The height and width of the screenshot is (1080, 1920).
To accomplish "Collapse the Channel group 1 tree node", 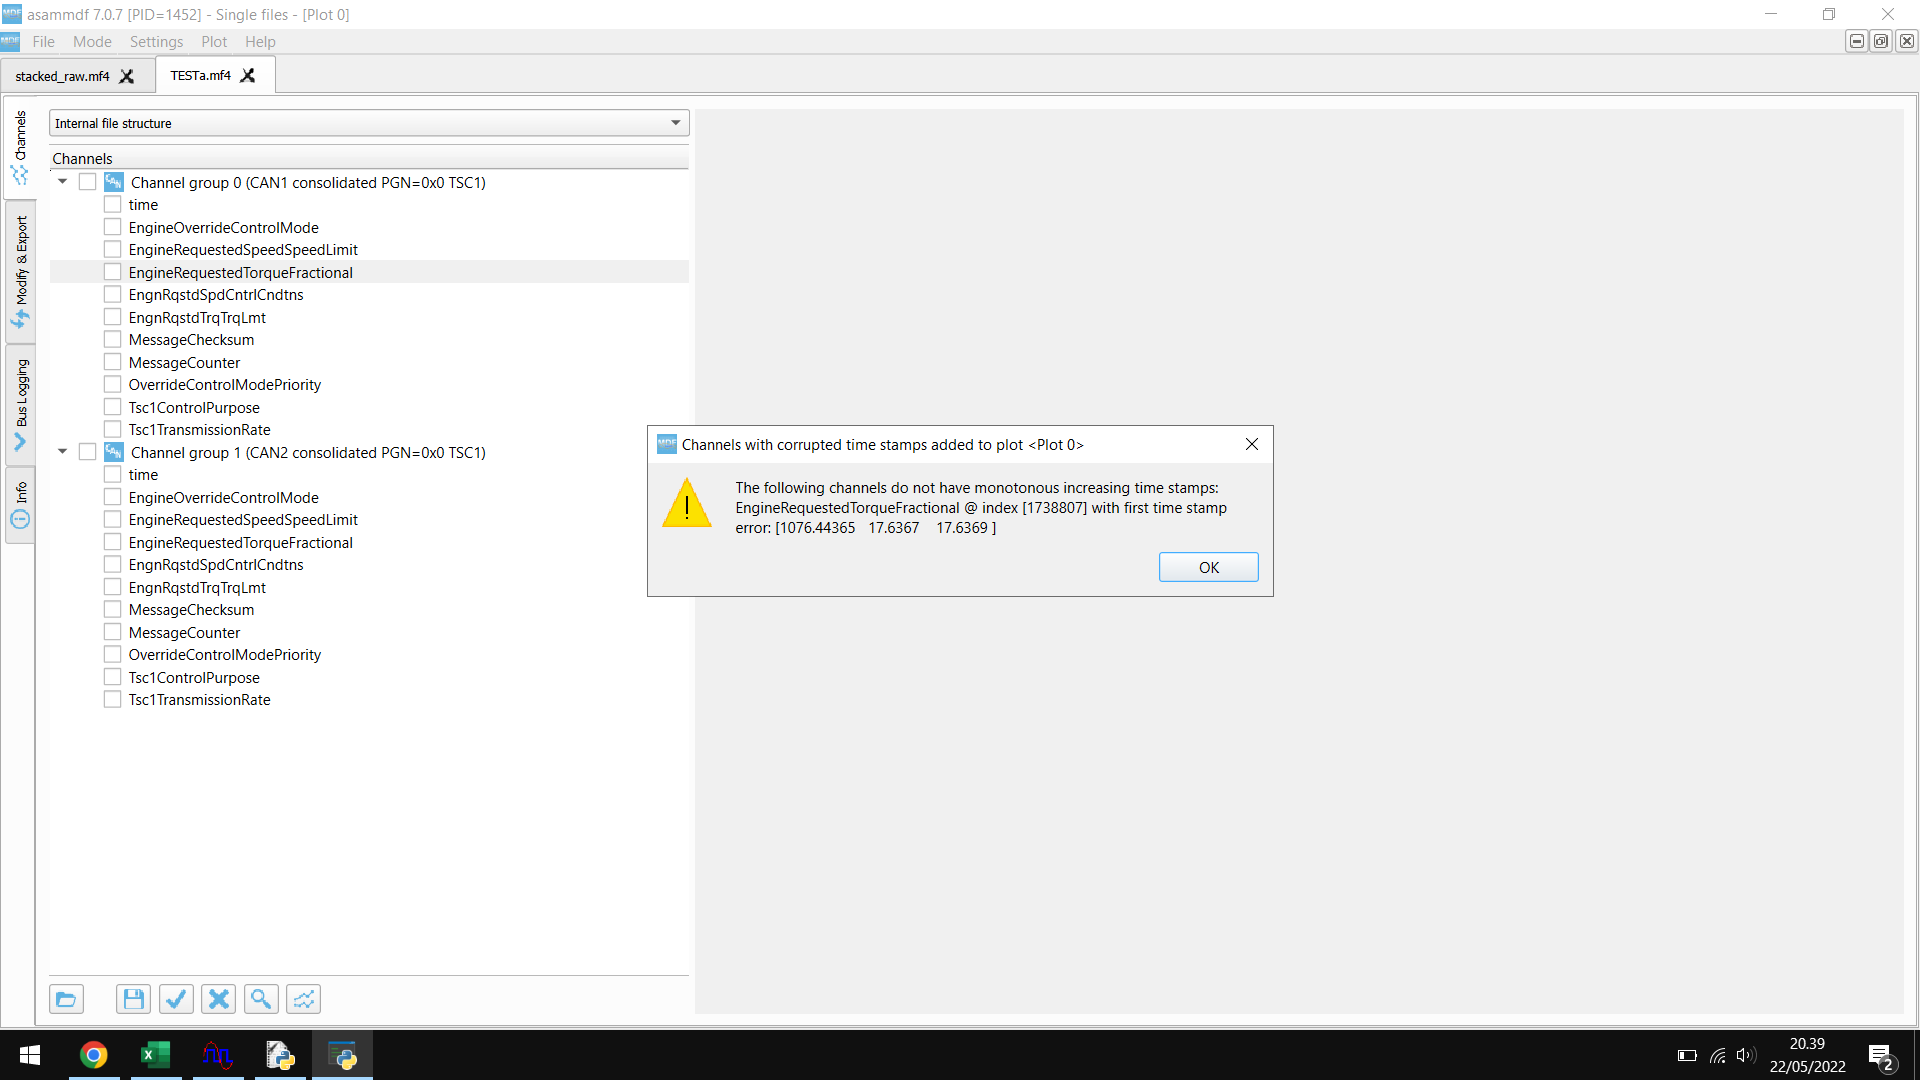I will [x=62, y=452].
